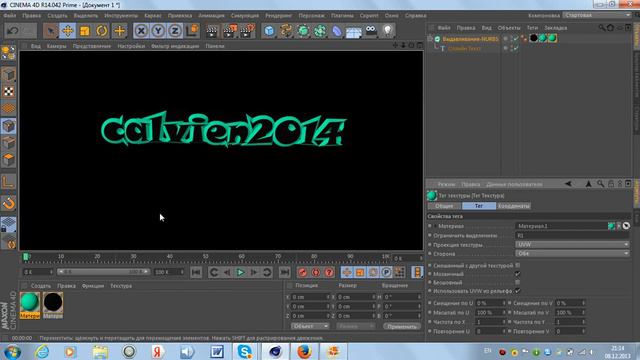This screenshot has height=360, width=640.
Task: Select the Live Selection arrow tool
Action: [x=50, y=31]
